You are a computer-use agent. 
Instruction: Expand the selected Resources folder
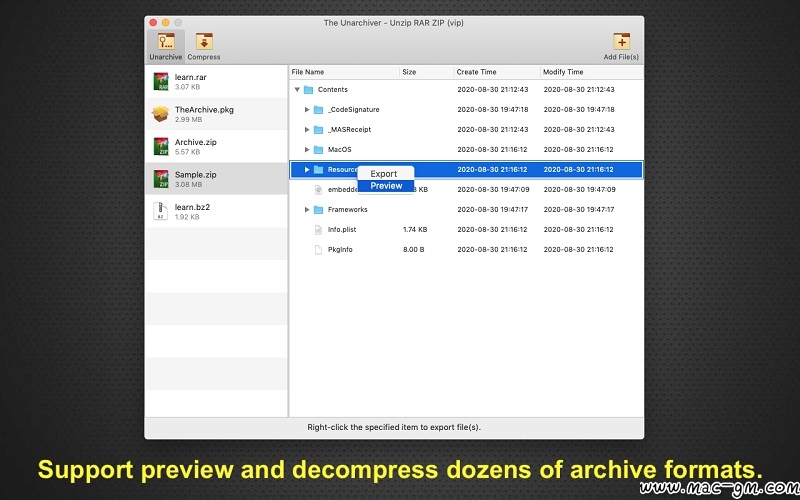(307, 169)
